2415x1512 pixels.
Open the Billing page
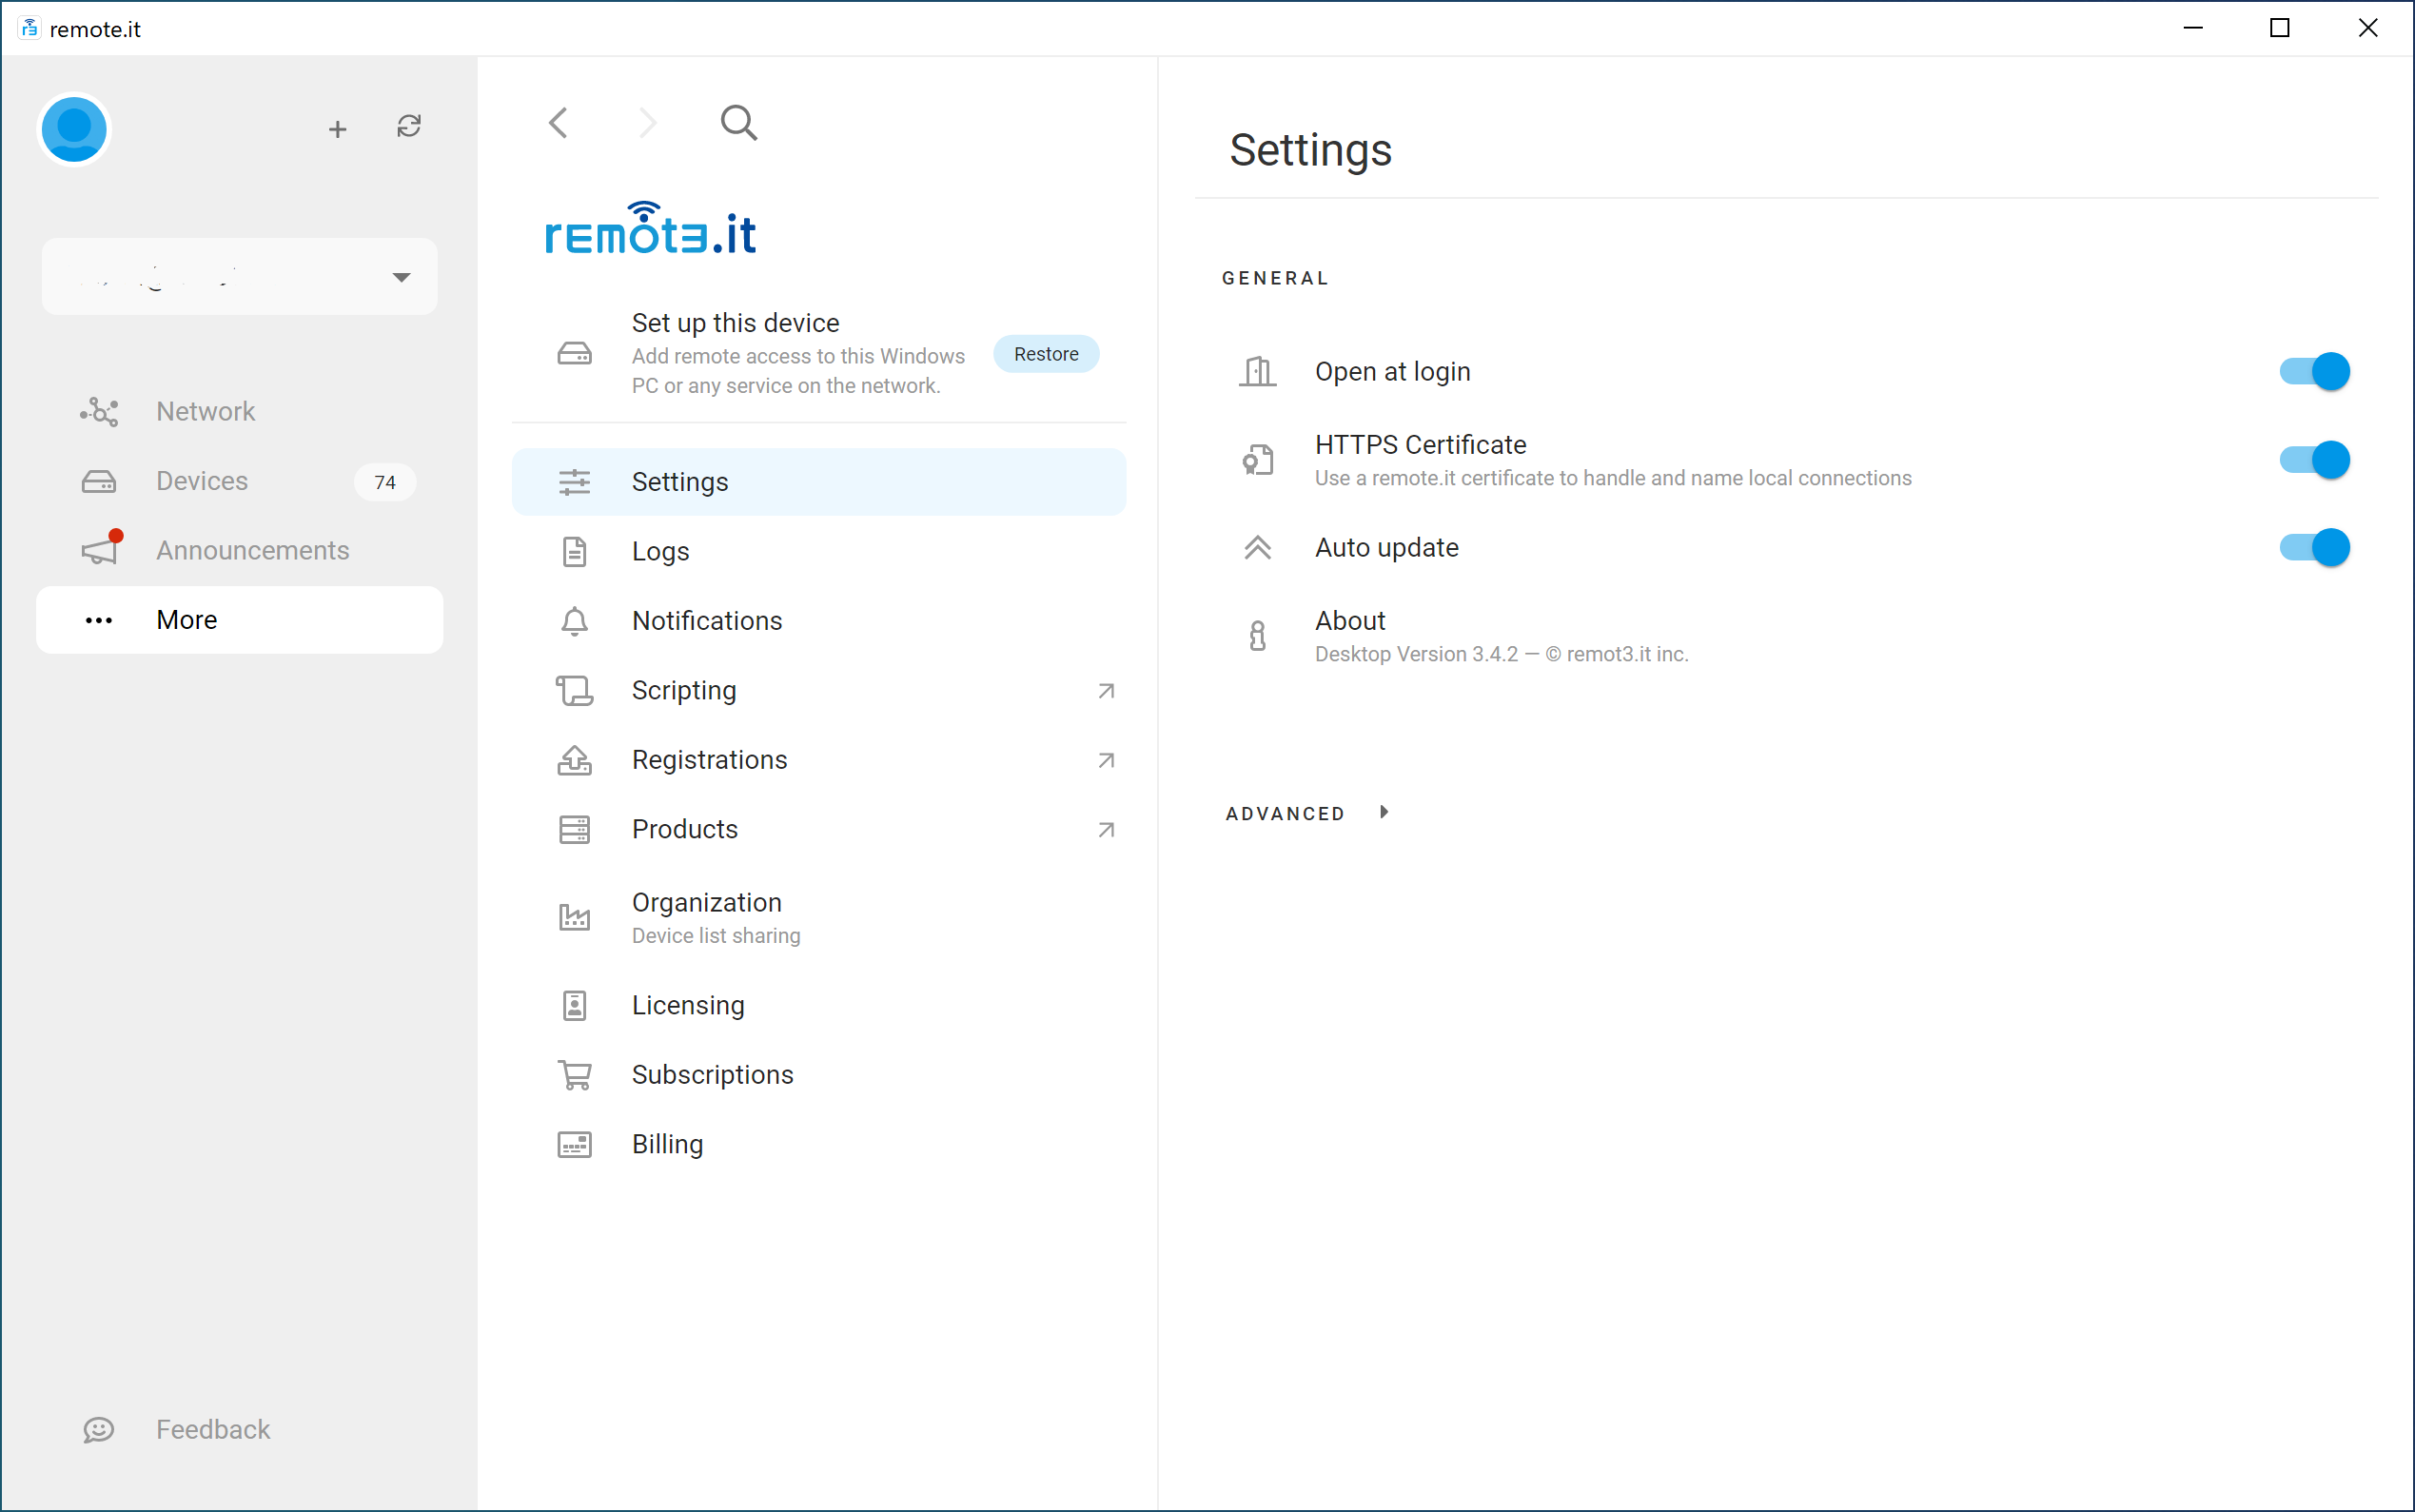[819, 1144]
